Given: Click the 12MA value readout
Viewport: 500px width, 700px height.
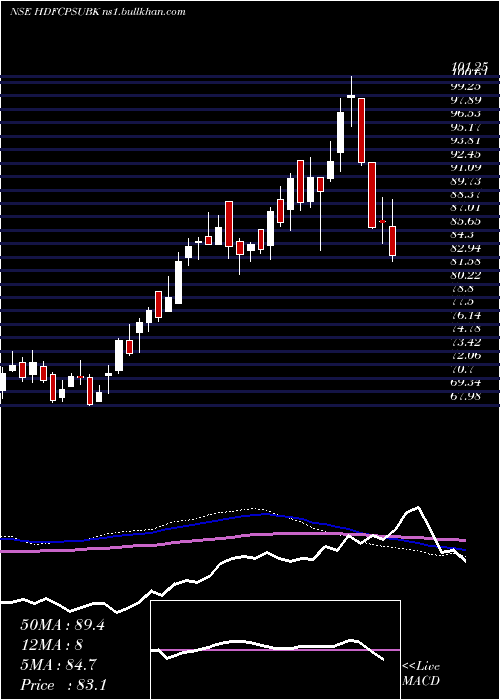Looking at the screenshot, I should coord(51,645).
